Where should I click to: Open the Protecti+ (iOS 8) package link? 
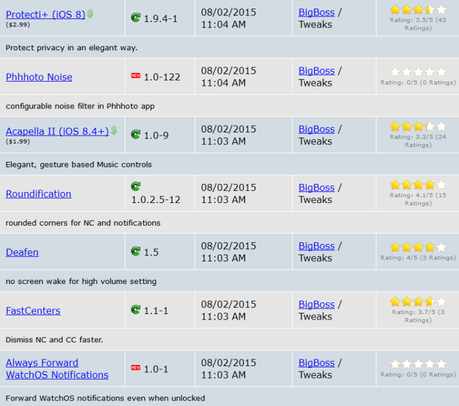point(46,15)
